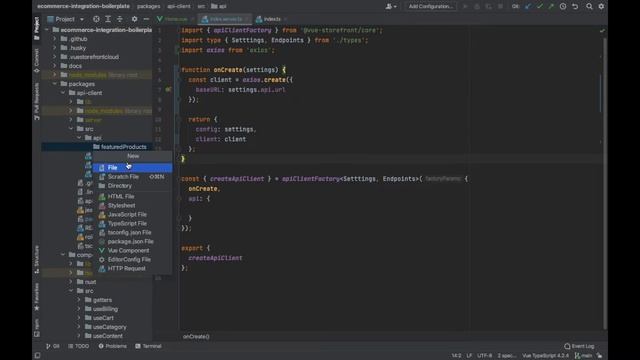Click the Project vertical side tab
The height and width of the screenshot is (360, 640).
(x=37, y=29)
